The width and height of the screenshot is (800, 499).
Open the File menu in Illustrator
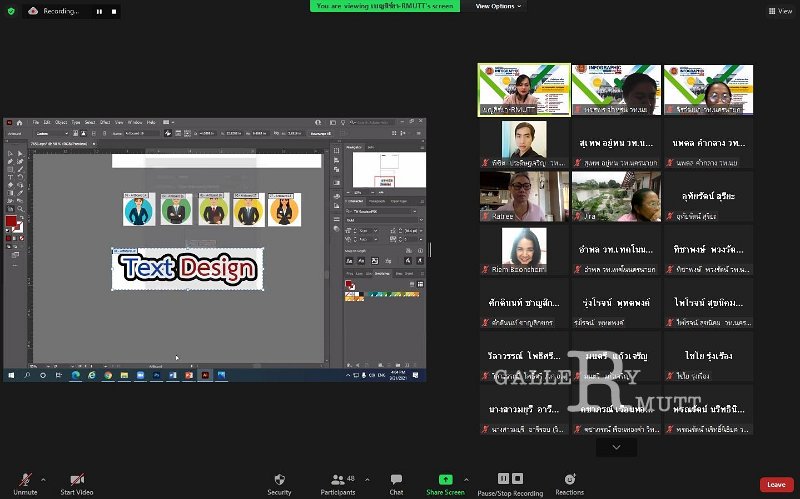[x=36, y=122]
